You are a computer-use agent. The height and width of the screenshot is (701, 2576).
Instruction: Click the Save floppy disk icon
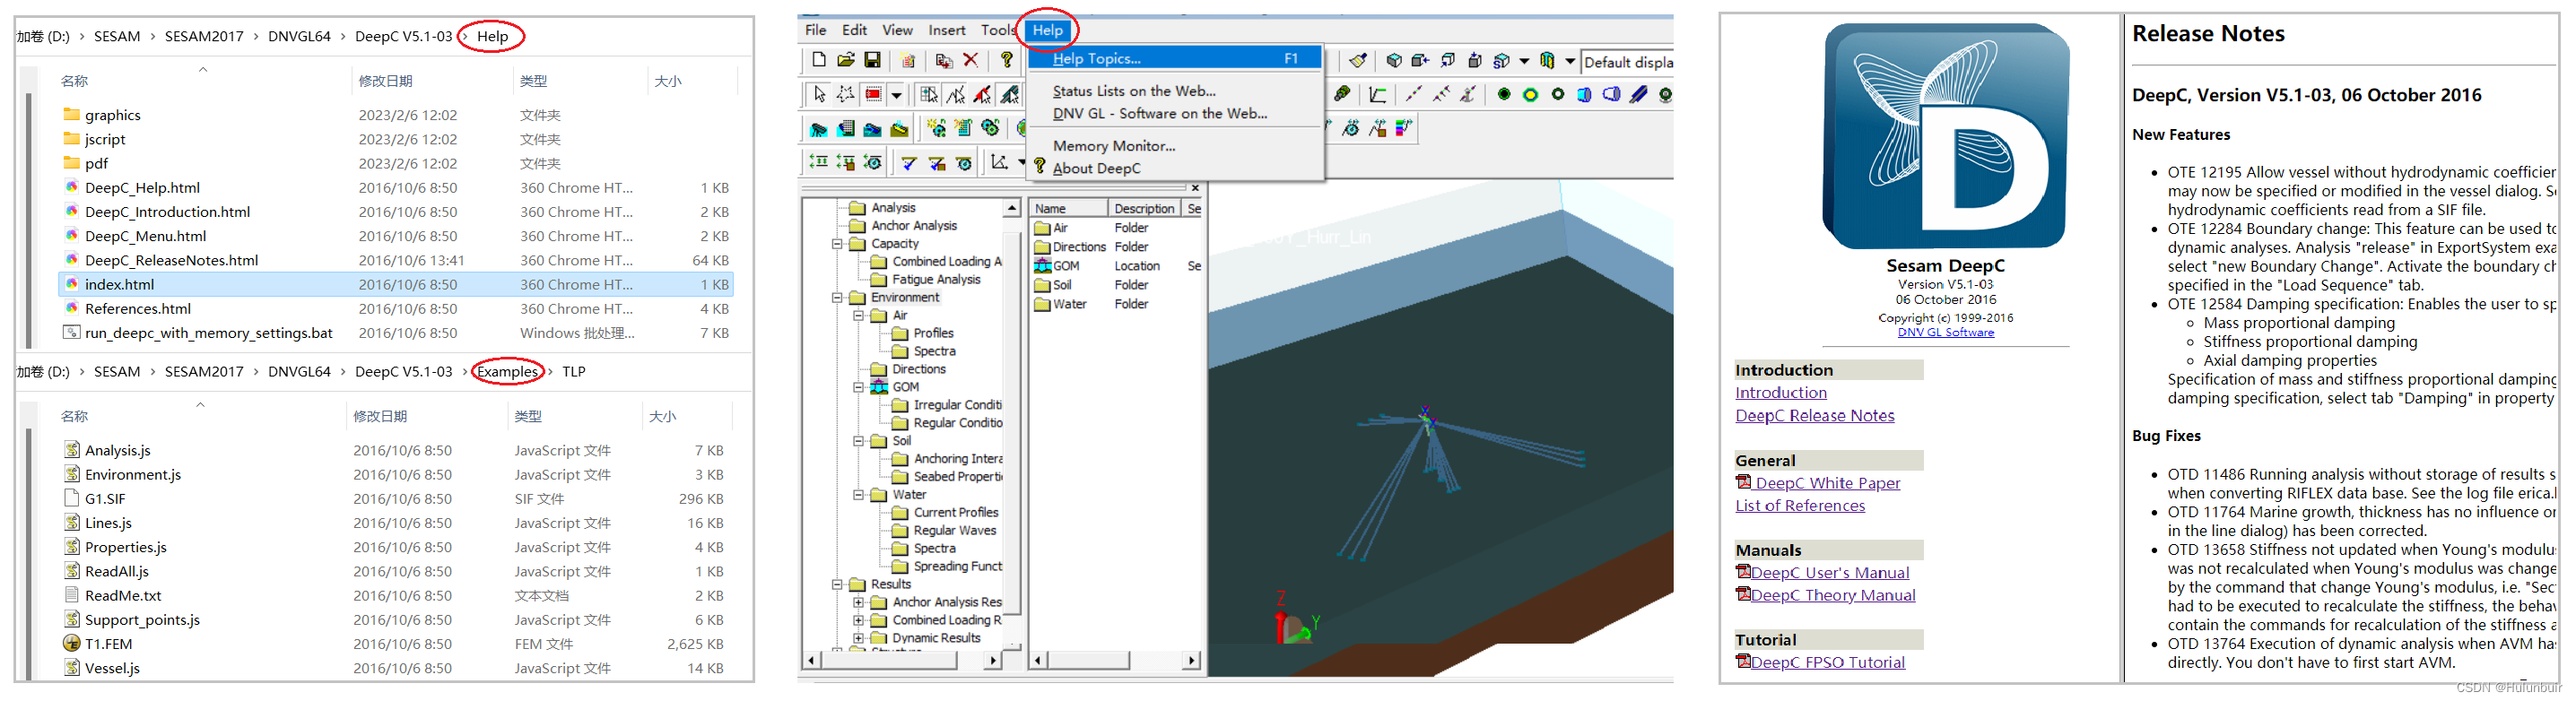pyautogui.click(x=873, y=60)
